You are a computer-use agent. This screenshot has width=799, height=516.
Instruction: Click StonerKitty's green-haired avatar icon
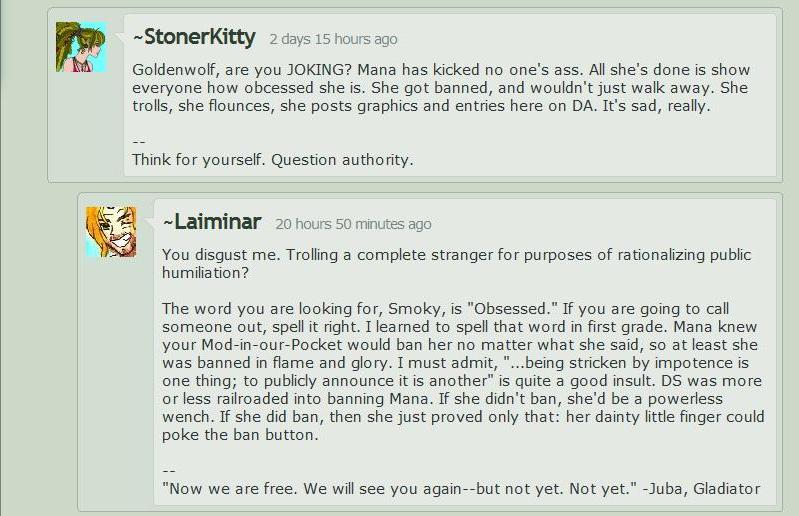point(81,47)
